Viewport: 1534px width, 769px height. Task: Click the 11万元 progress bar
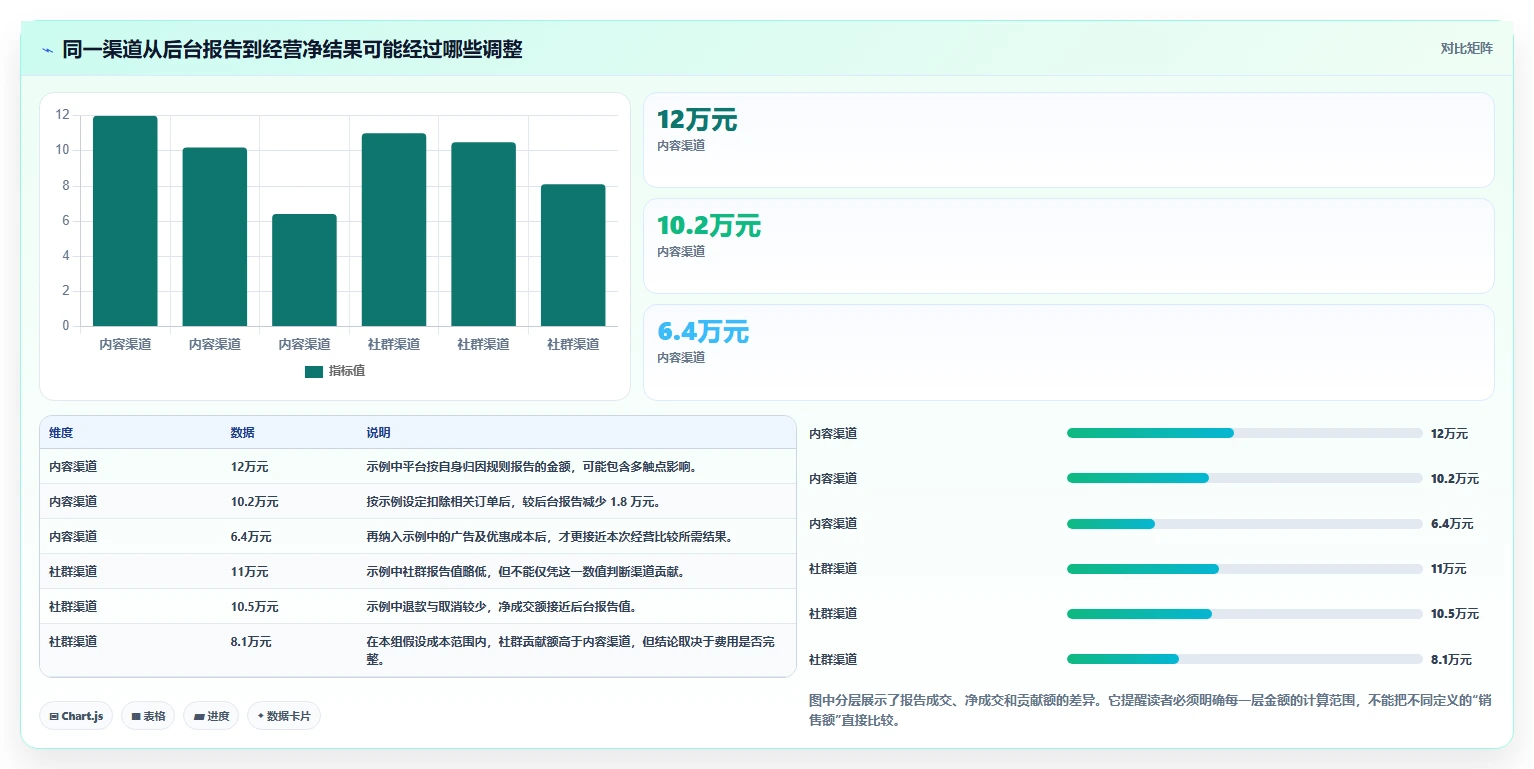tap(1244, 569)
